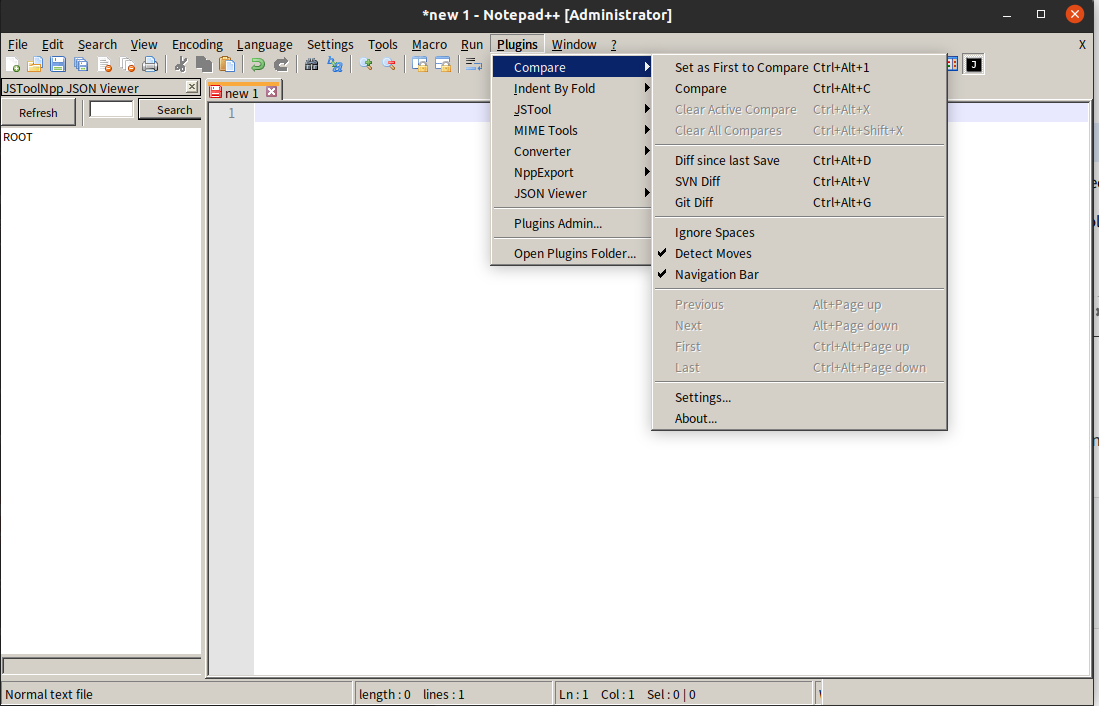Screen dimensions: 1099x706
Task: Open the Run menu
Action: point(472,44)
